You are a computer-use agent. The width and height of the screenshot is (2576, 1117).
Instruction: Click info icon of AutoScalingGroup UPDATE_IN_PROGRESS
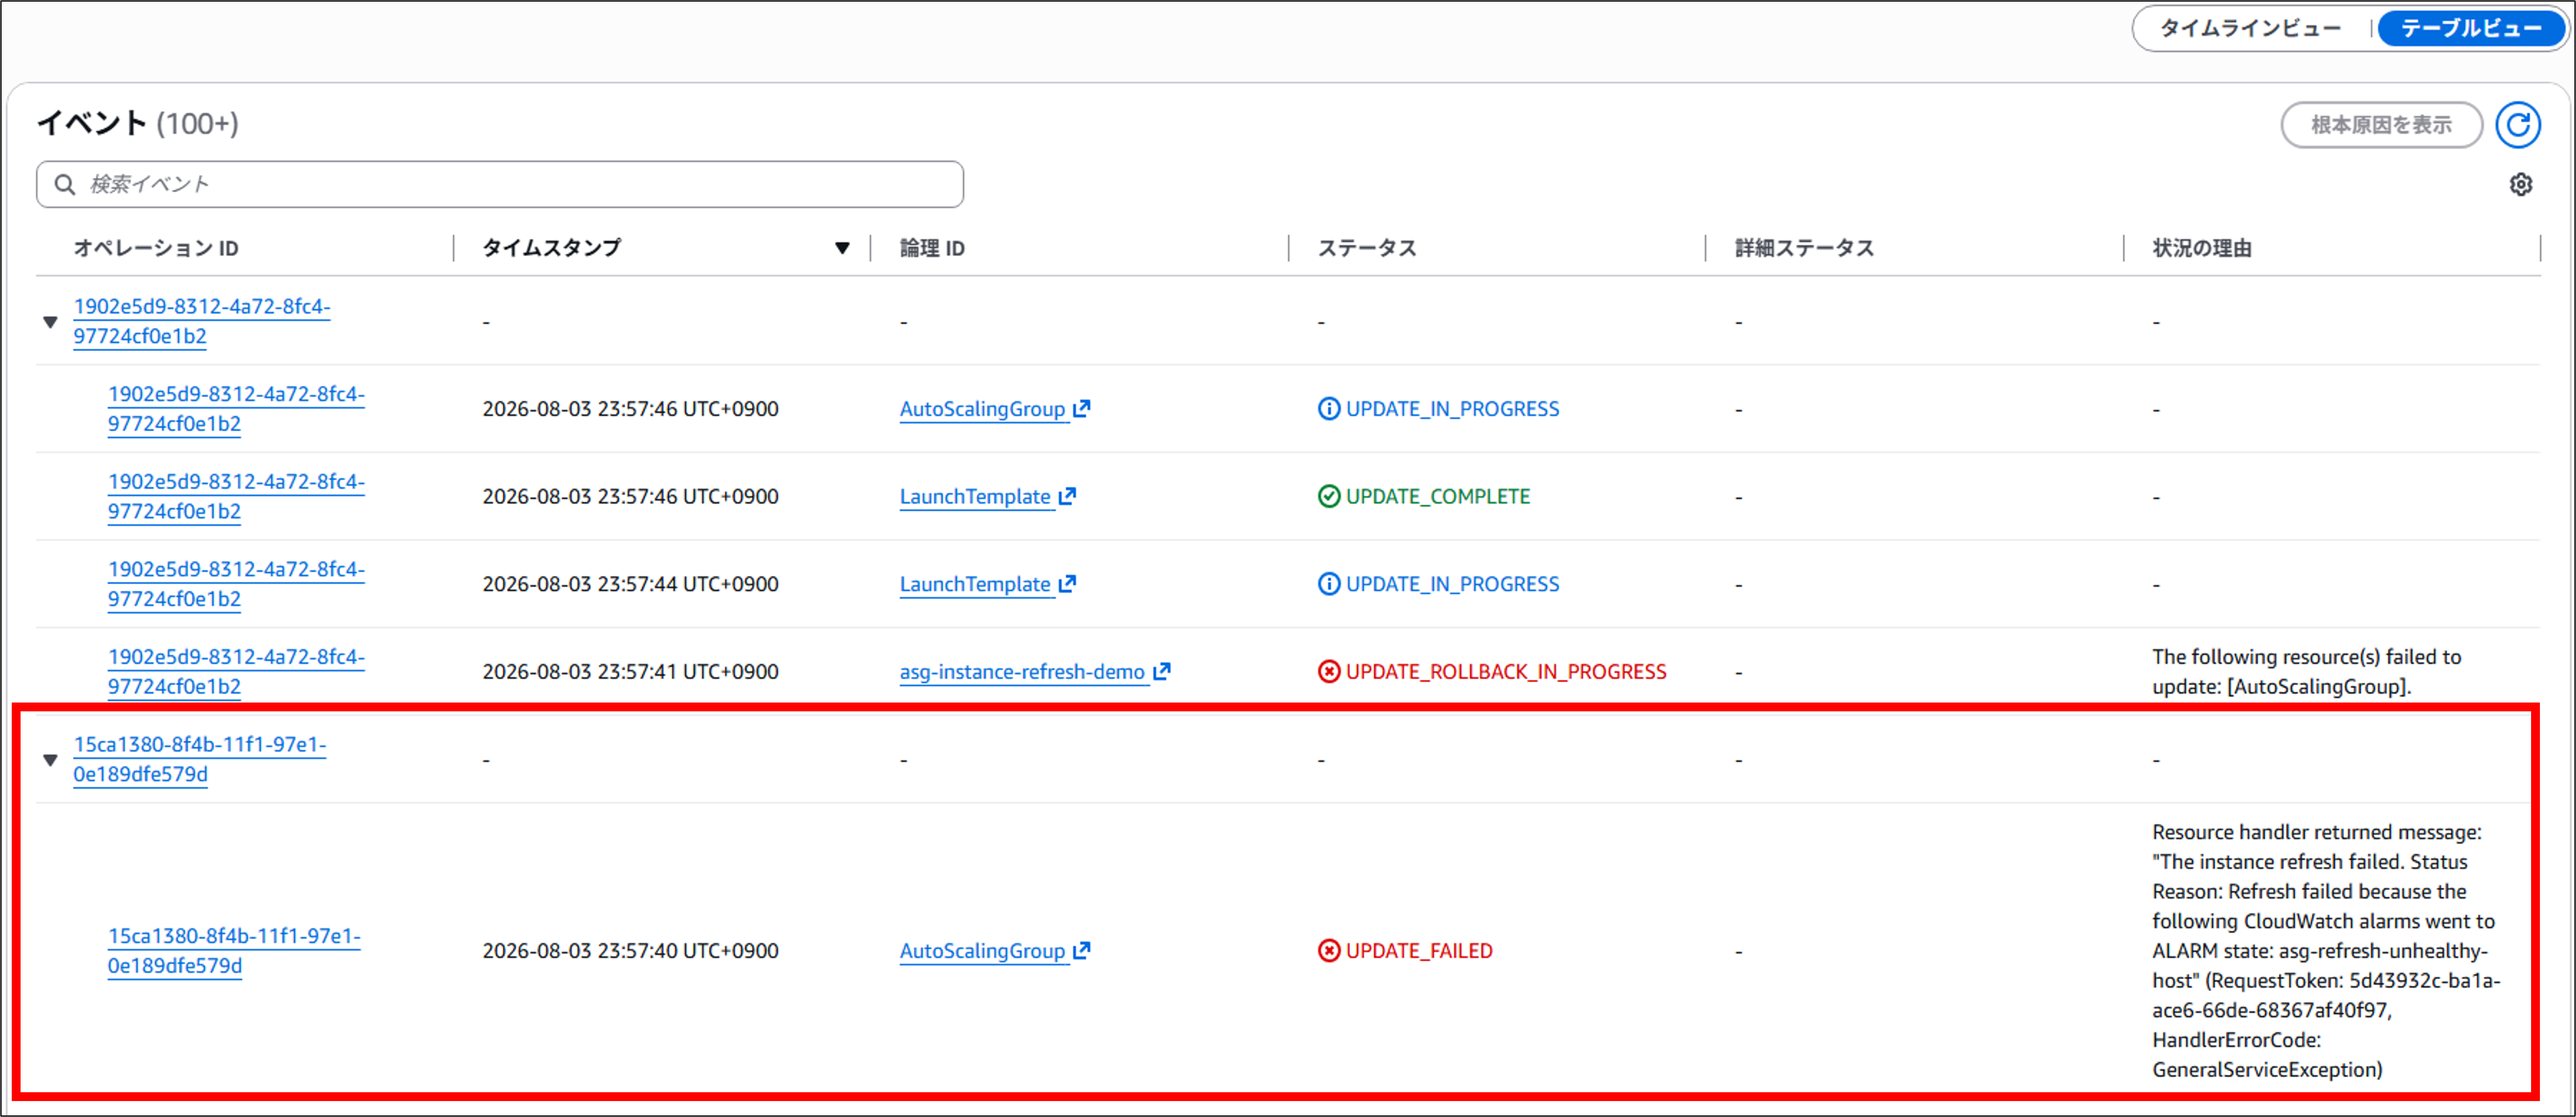[1329, 409]
